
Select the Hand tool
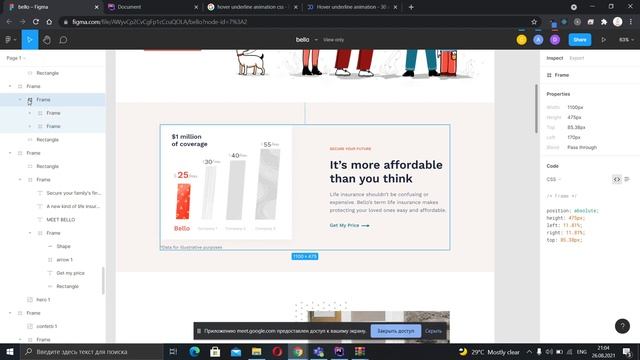point(47,40)
